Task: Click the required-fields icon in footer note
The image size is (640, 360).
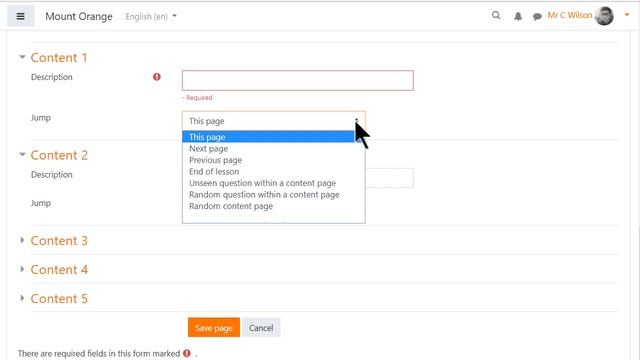Action: click(x=187, y=353)
